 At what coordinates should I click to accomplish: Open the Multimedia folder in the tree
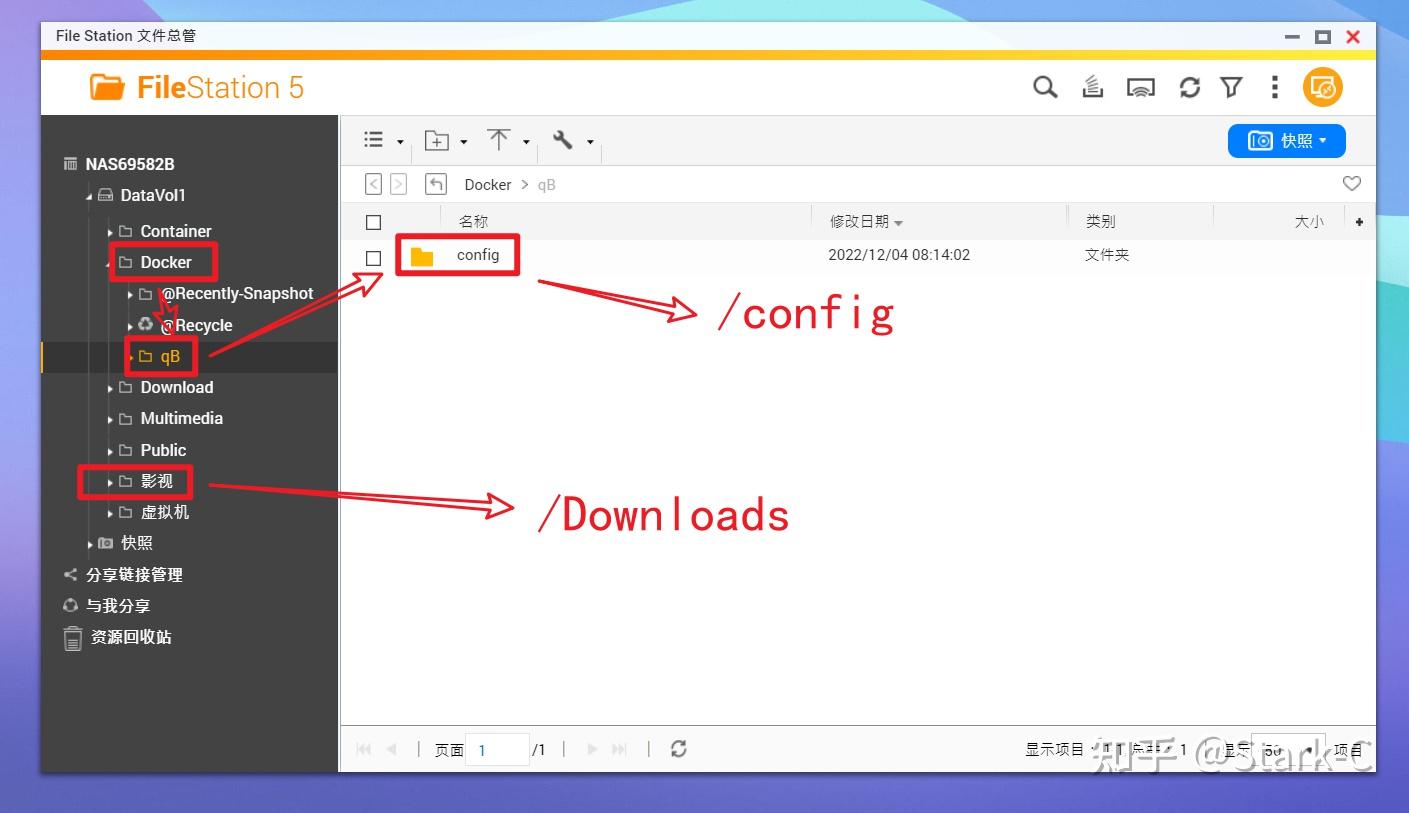(x=182, y=418)
